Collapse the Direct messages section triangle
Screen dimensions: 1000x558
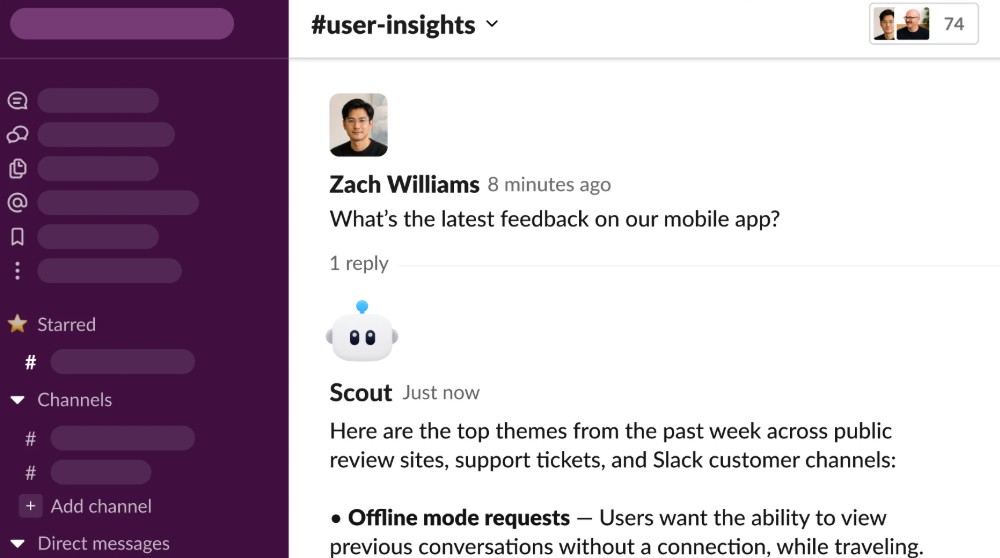(x=17, y=544)
